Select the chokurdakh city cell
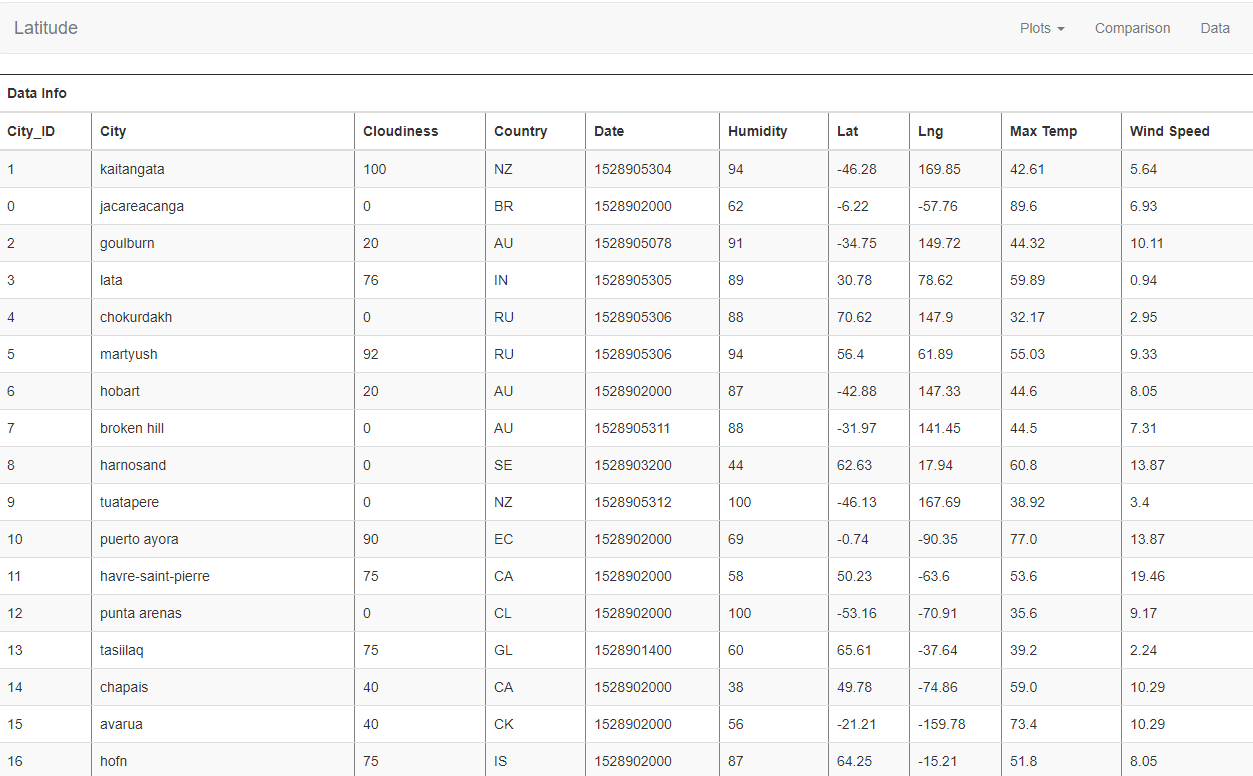The width and height of the screenshot is (1253, 776). 223,317
